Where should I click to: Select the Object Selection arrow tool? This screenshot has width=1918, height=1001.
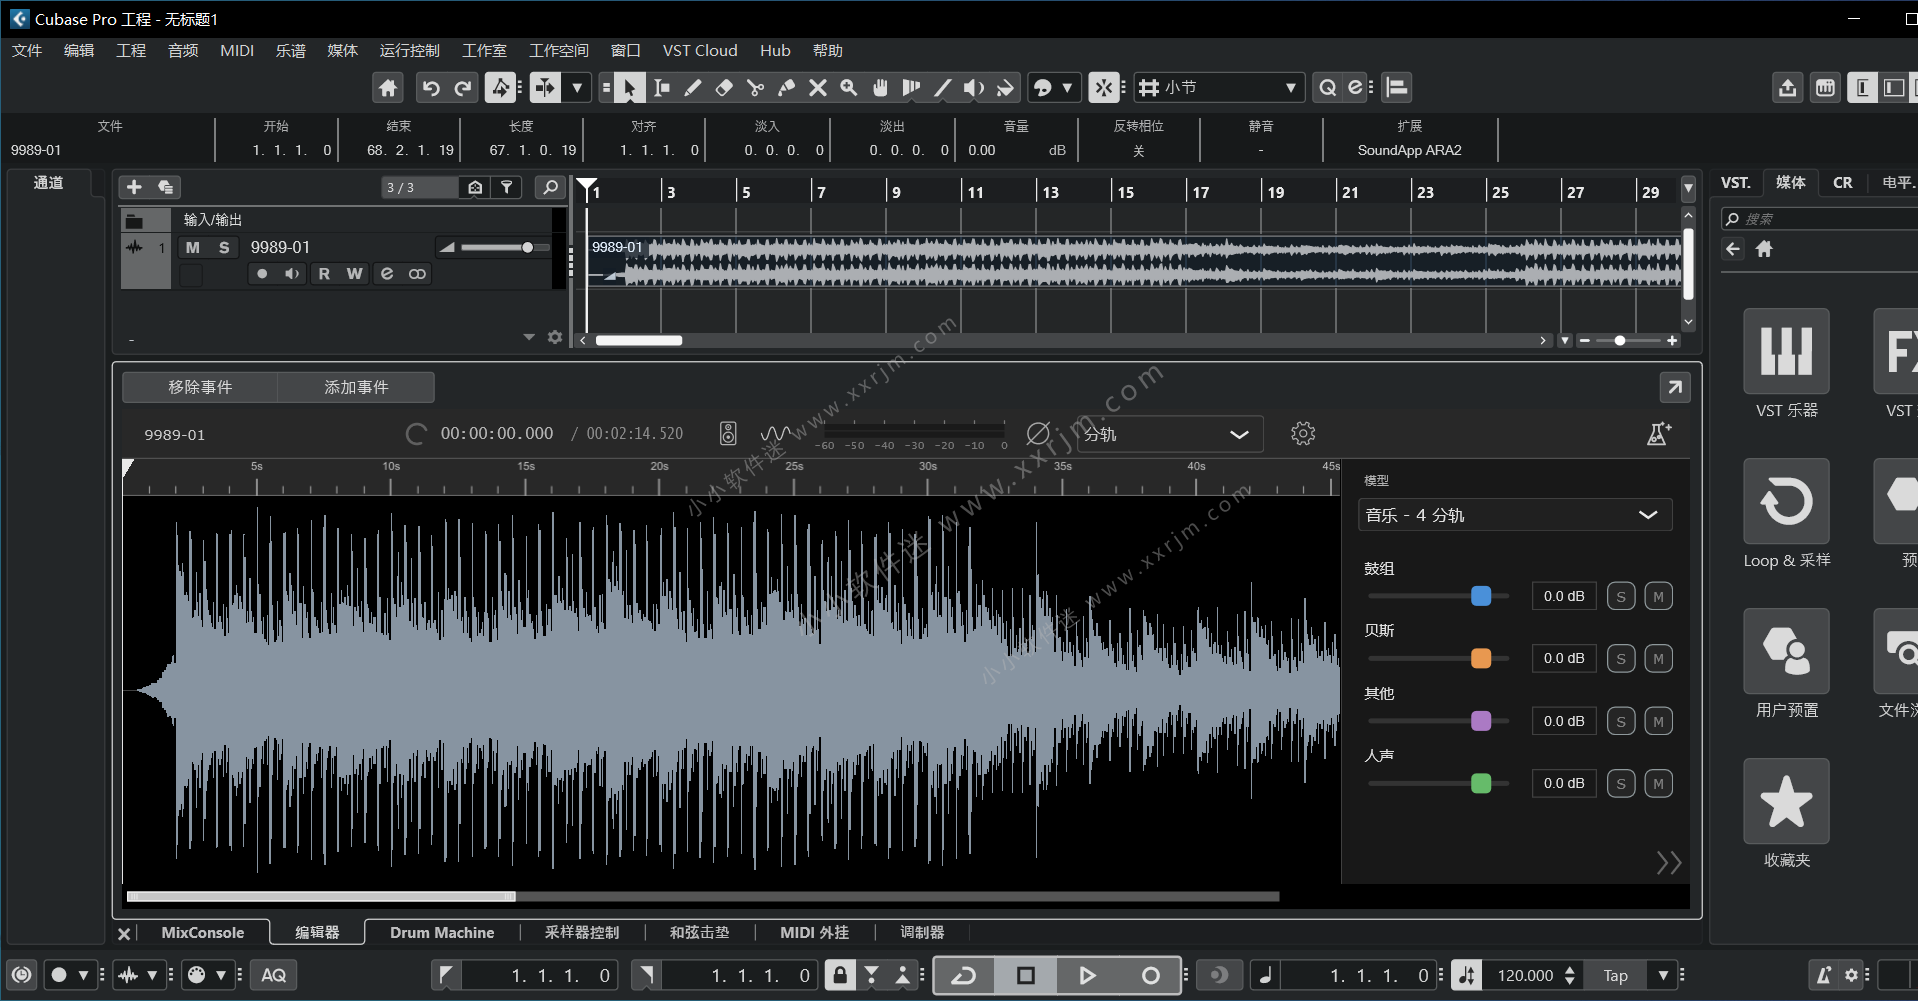(629, 88)
